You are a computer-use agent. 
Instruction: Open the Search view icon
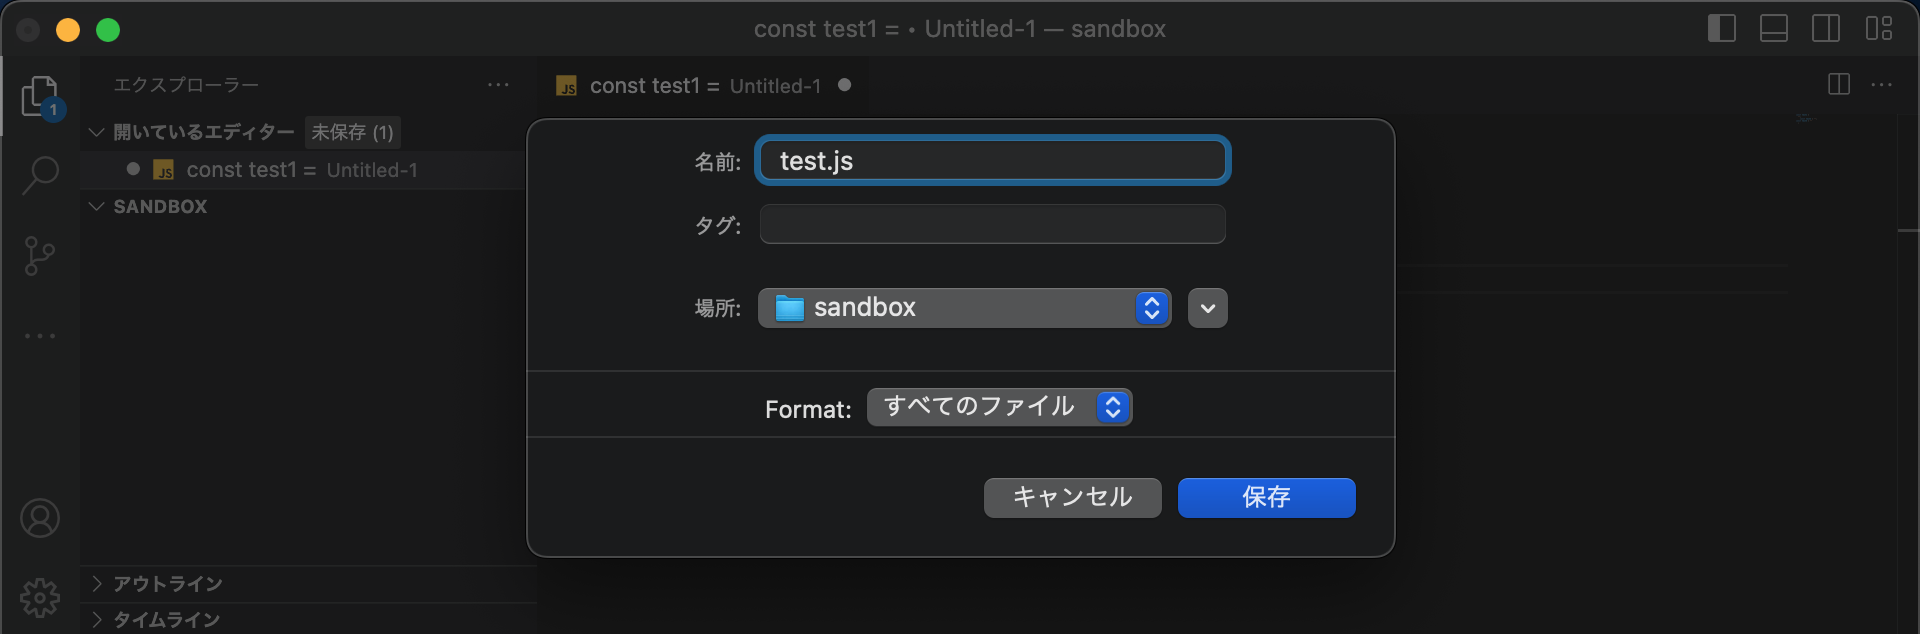[40, 175]
